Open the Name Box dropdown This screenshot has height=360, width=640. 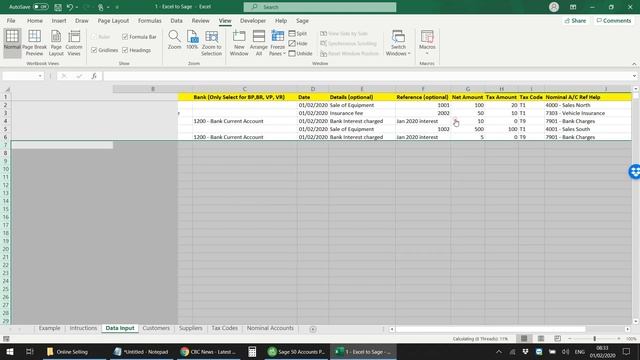[40, 76]
